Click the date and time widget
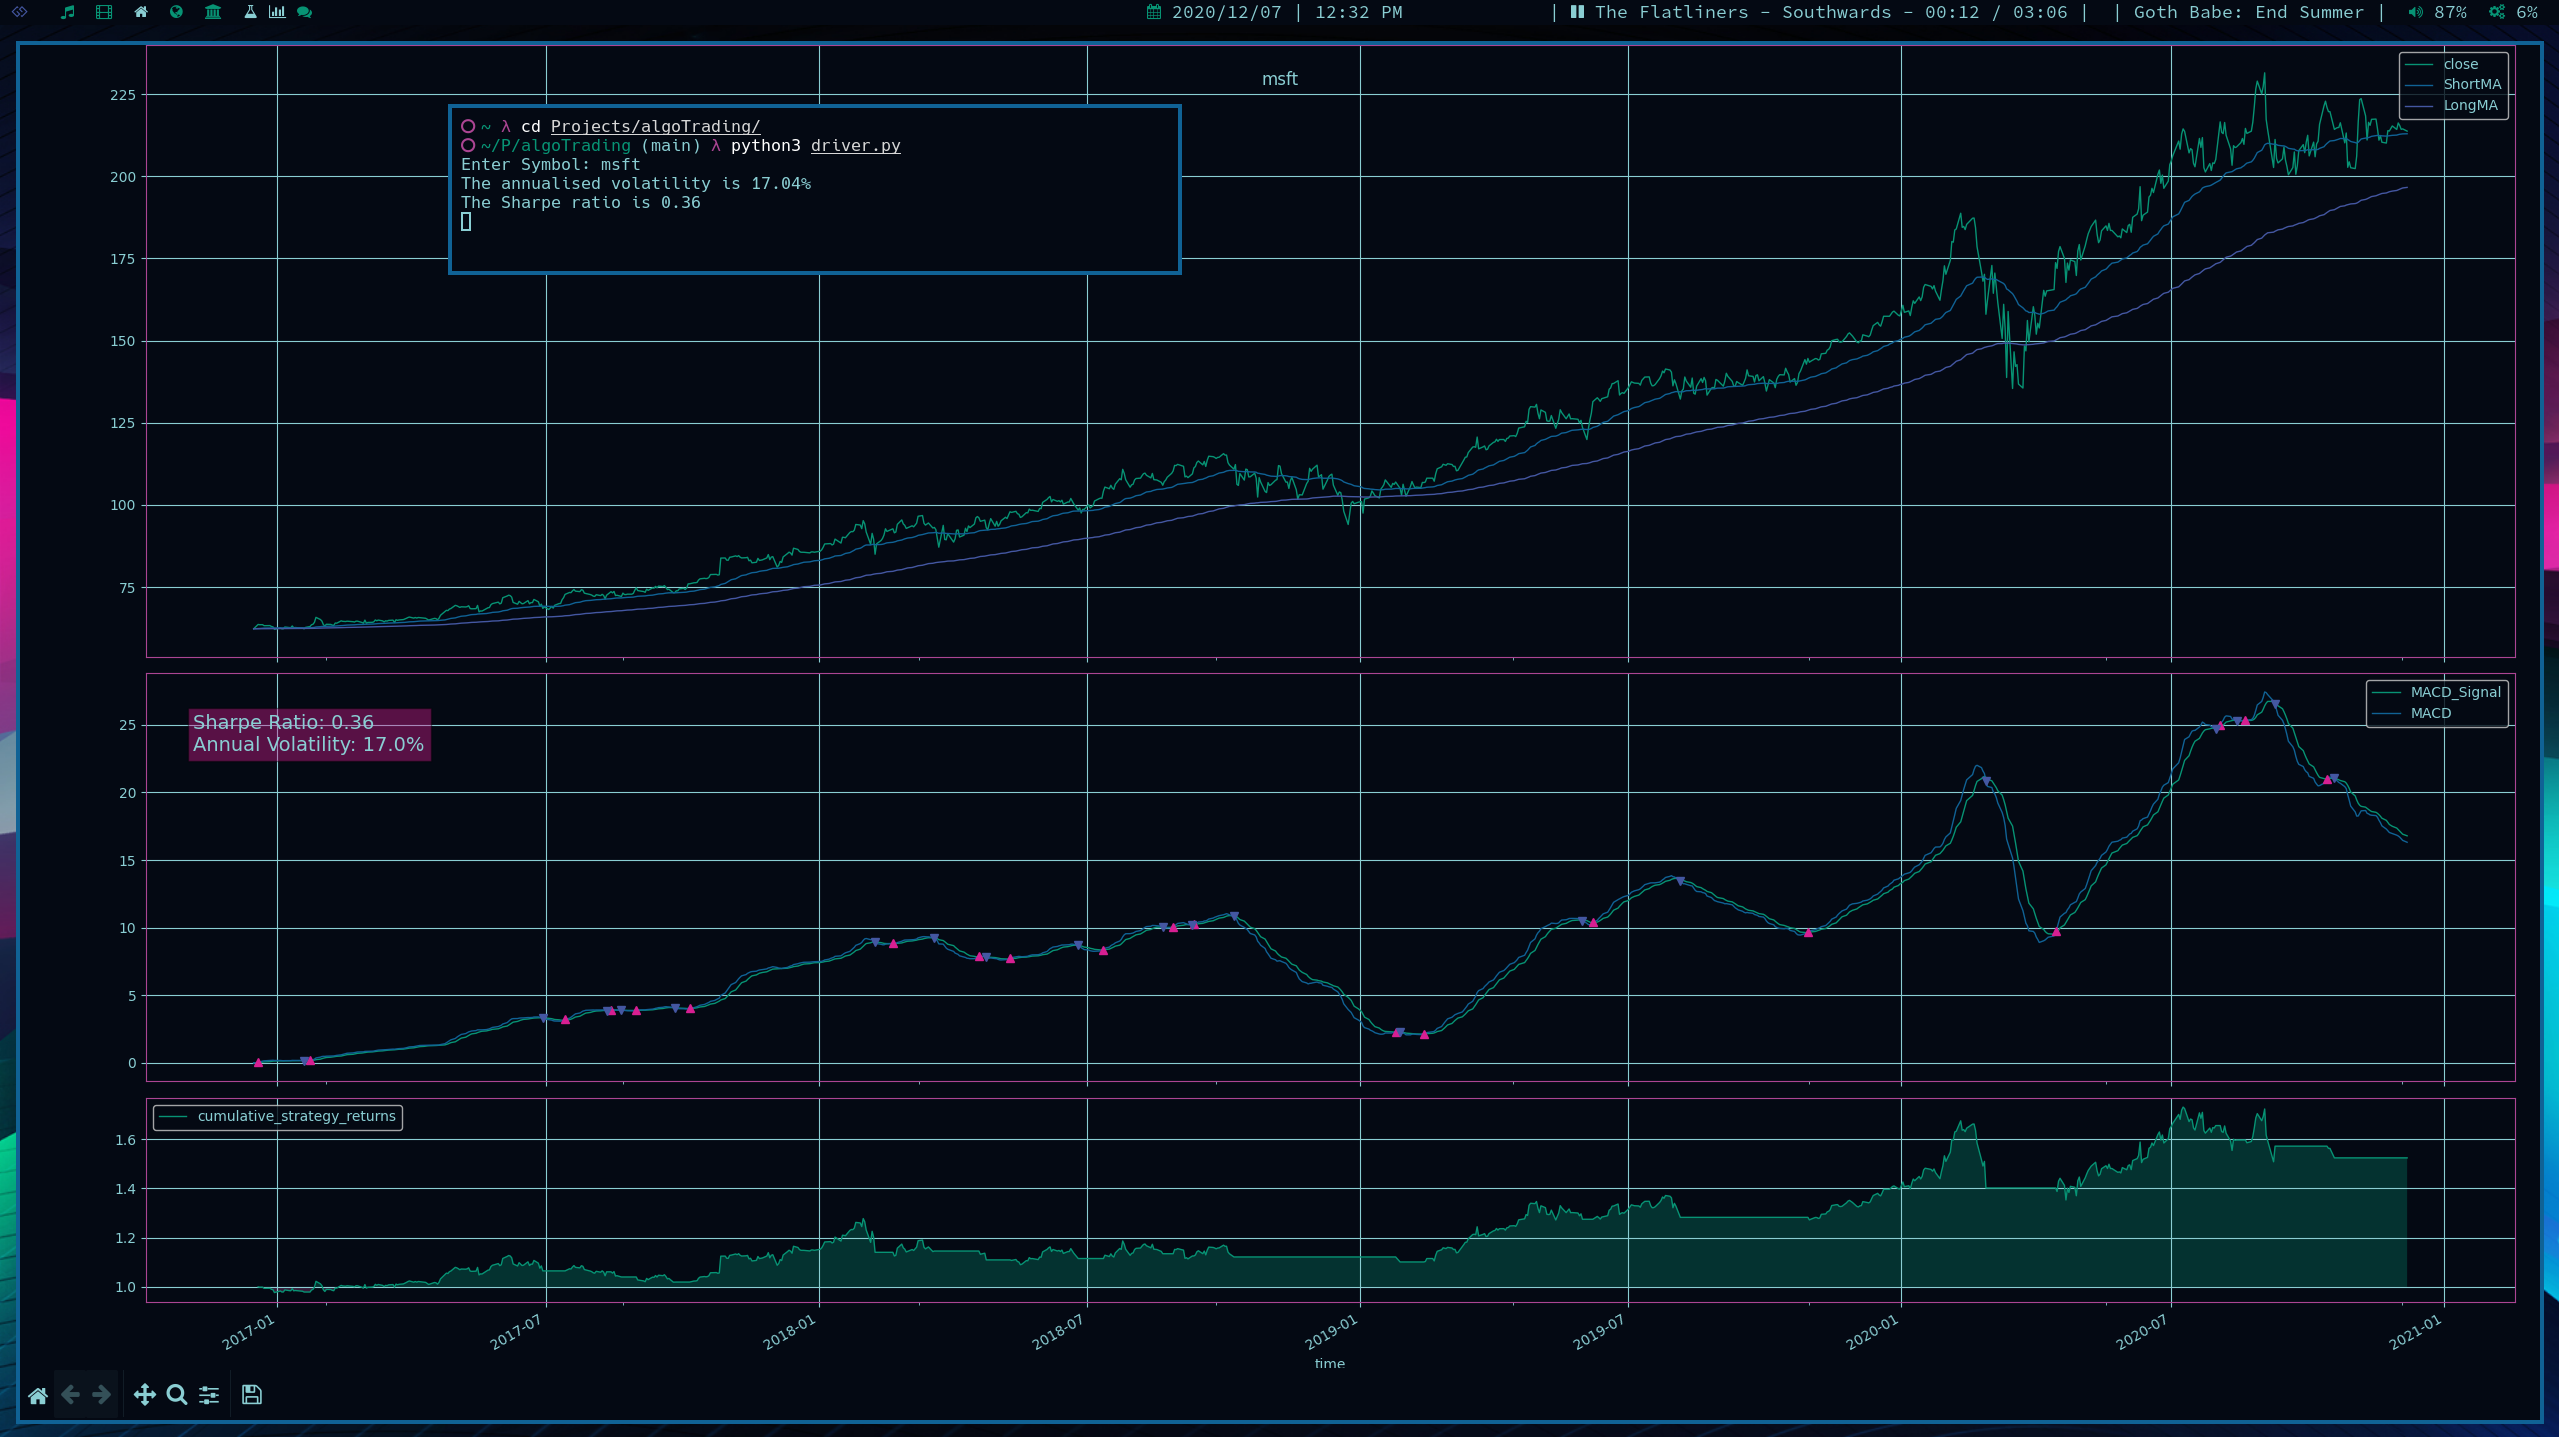 coord(1274,12)
